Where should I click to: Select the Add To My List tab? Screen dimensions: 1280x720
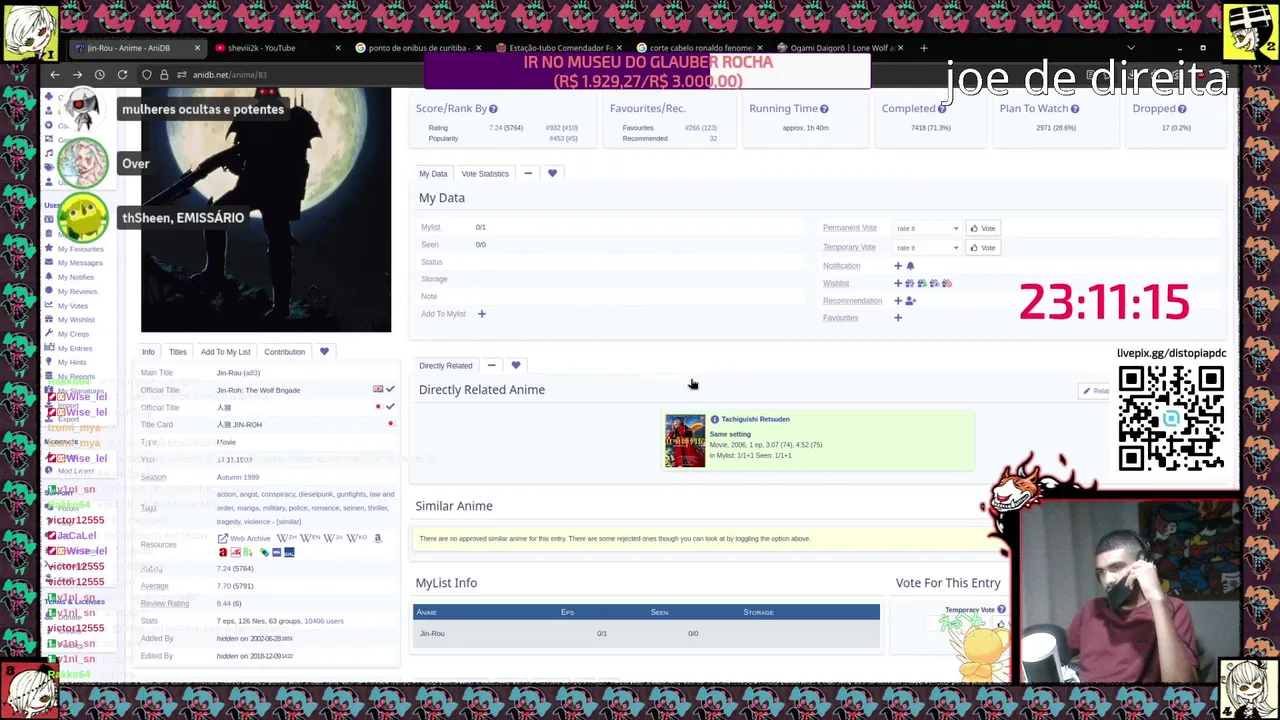coord(225,352)
